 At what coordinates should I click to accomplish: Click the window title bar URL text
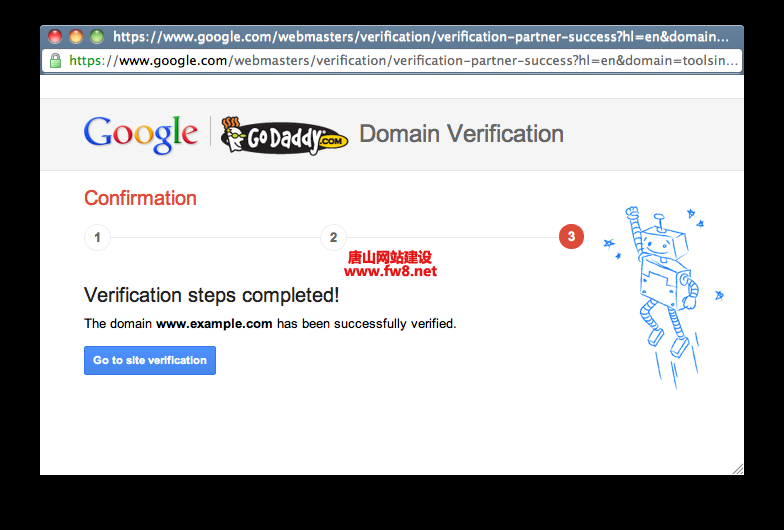(x=420, y=36)
